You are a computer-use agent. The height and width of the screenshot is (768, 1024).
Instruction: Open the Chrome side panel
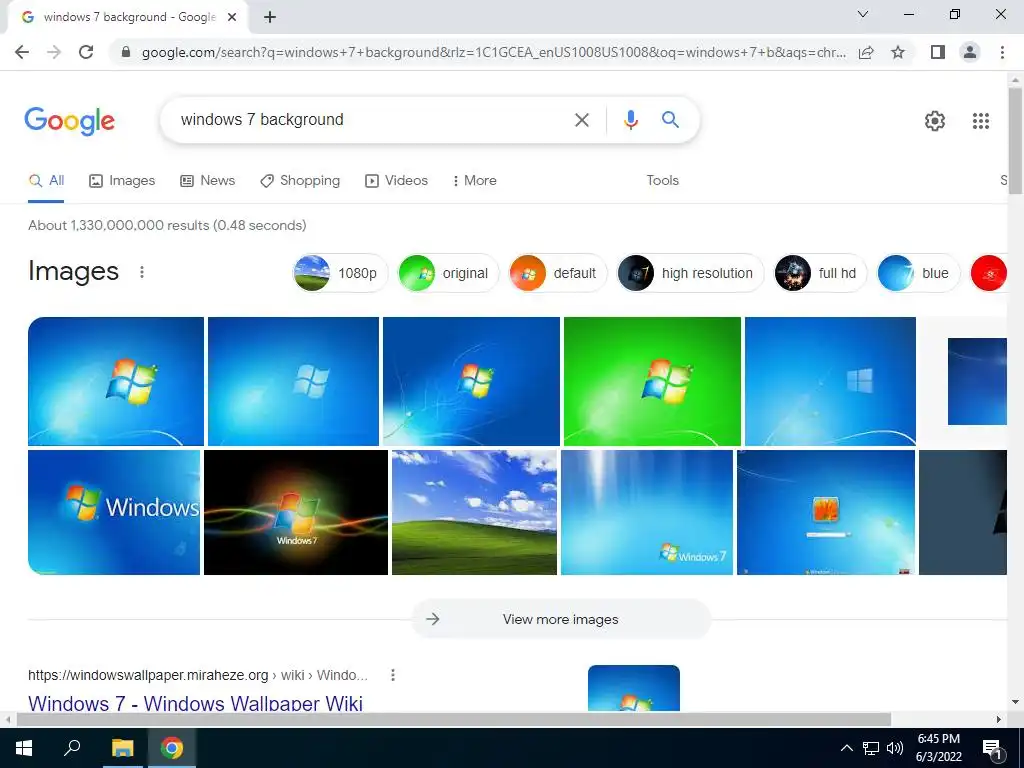(938, 52)
